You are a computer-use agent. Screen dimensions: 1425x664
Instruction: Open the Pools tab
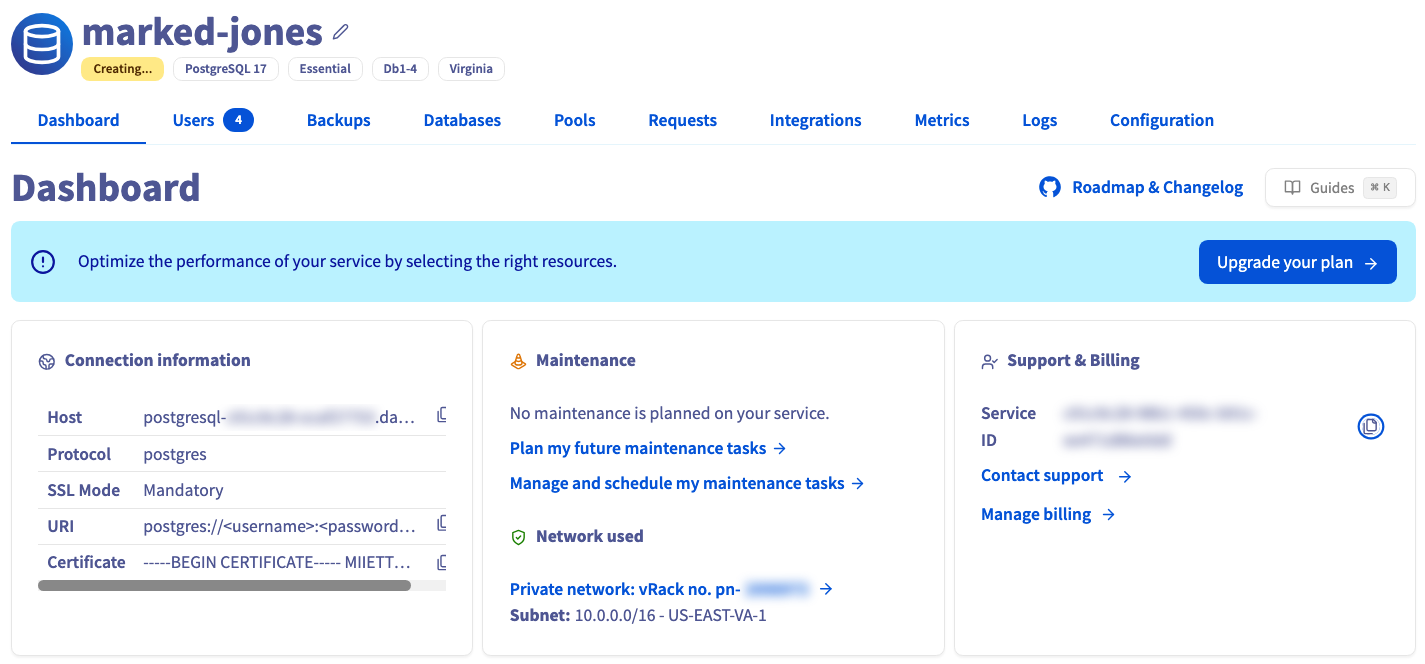click(x=575, y=120)
